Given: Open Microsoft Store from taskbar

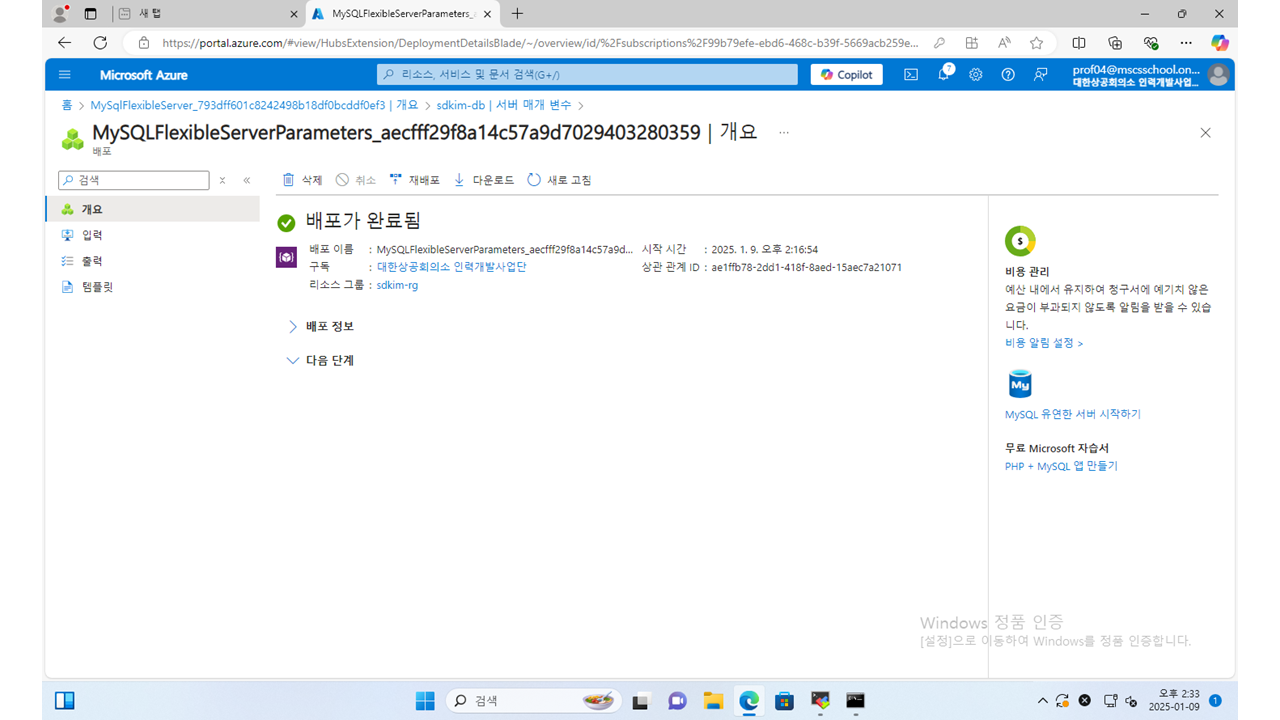Looking at the screenshot, I should click(785, 701).
